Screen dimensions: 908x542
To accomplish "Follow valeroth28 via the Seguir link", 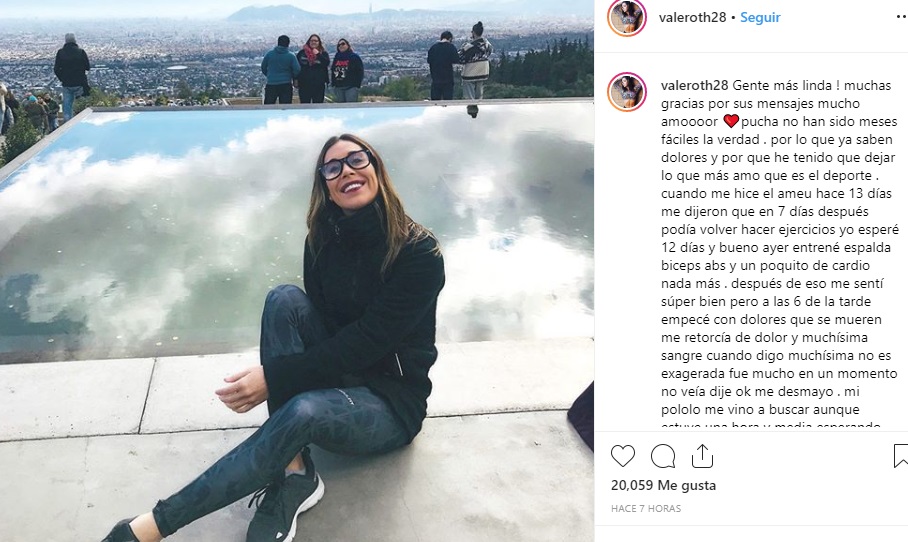I will [x=760, y=17].
